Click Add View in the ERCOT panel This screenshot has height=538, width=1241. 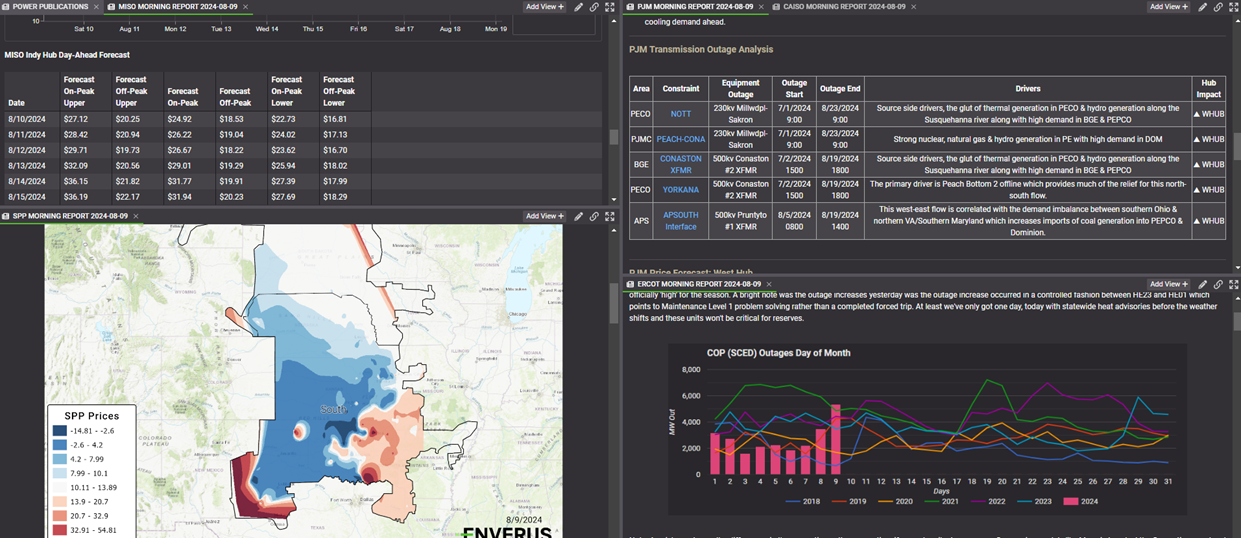pyautogui.click(x=1168, y=284)
